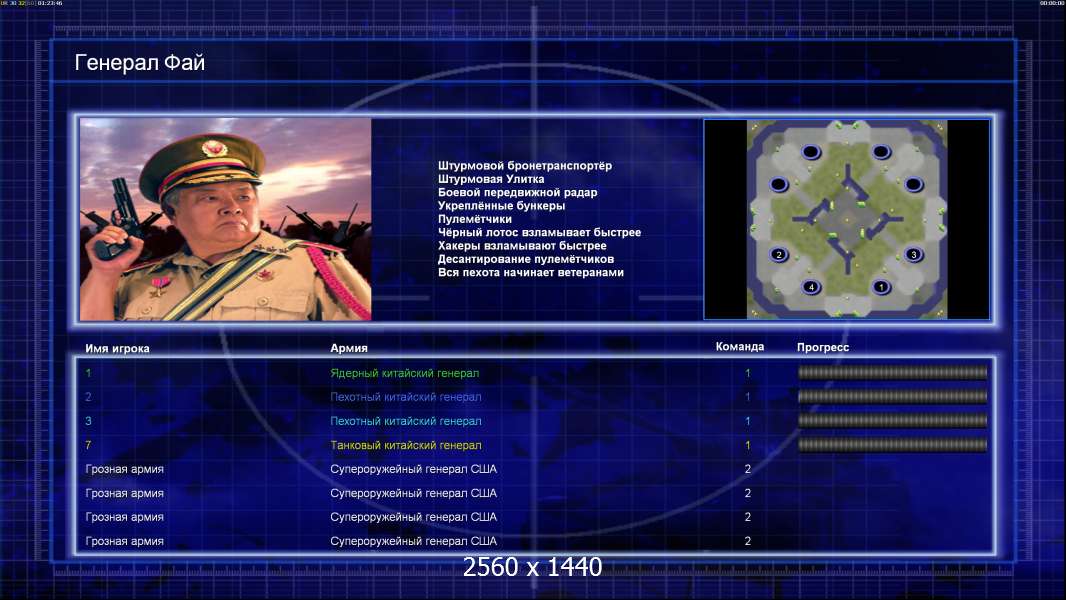Click loading progress bar for player 7
This screenshot has width=1066, height=600.
tap(892, 445)
